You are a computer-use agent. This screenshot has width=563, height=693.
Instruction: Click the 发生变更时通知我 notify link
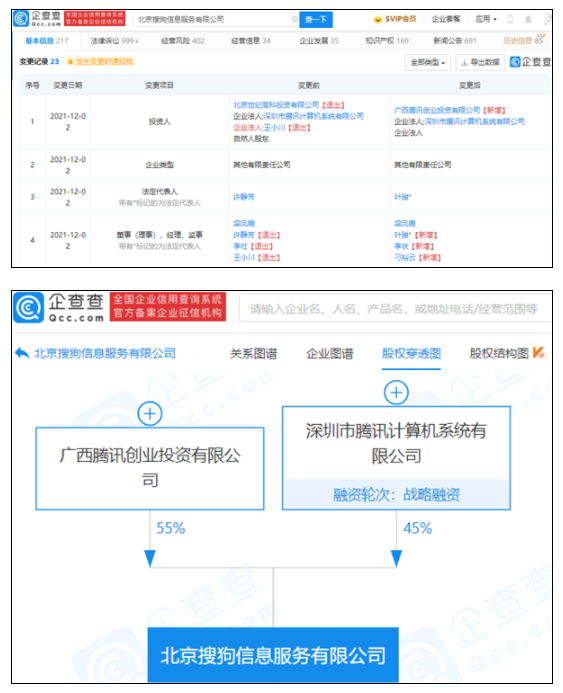click(101, 61)
